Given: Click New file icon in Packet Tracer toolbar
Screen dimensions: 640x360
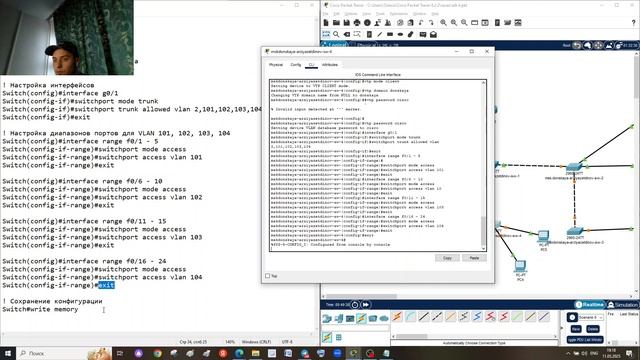Looking at the screenshot, I should point(326,23).
